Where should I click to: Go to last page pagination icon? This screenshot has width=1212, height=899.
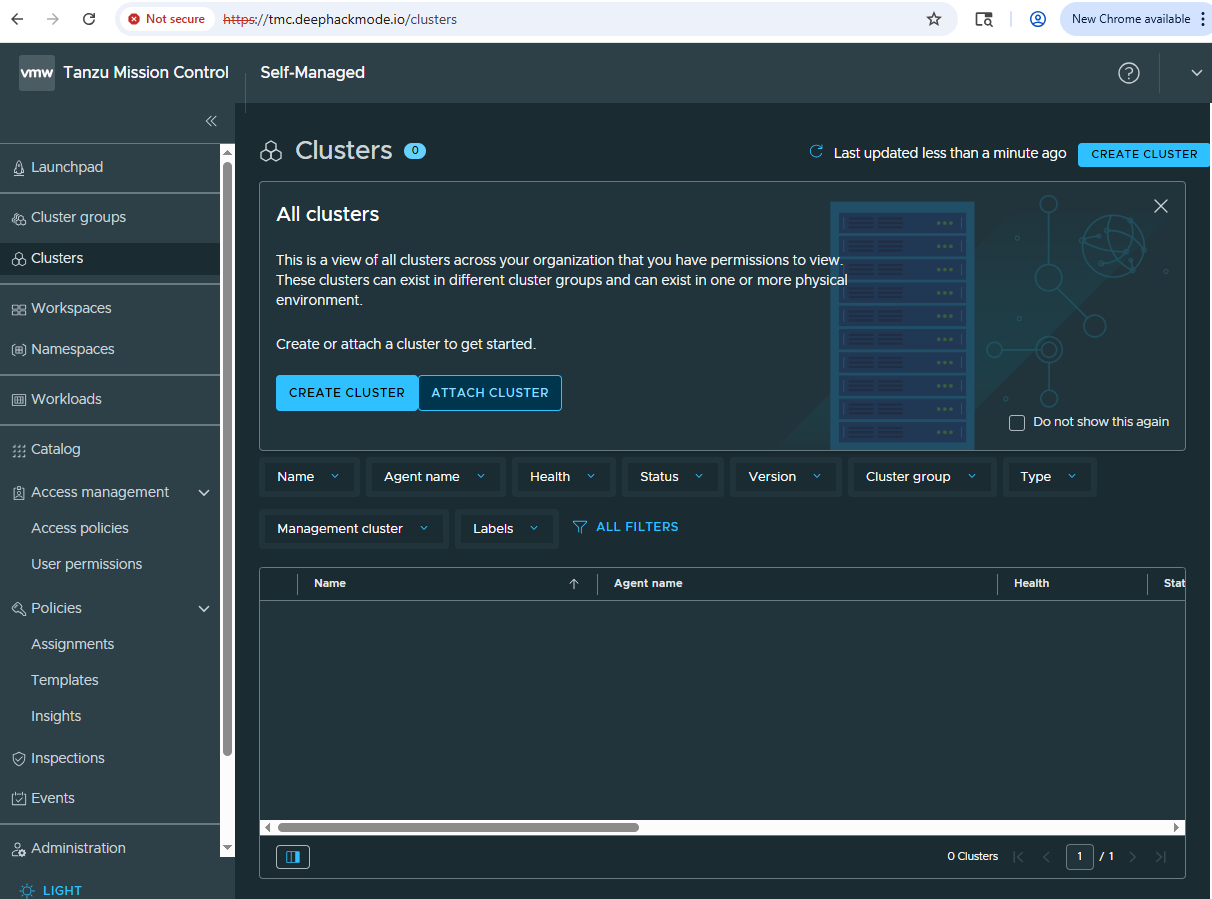click(1161, 857)
